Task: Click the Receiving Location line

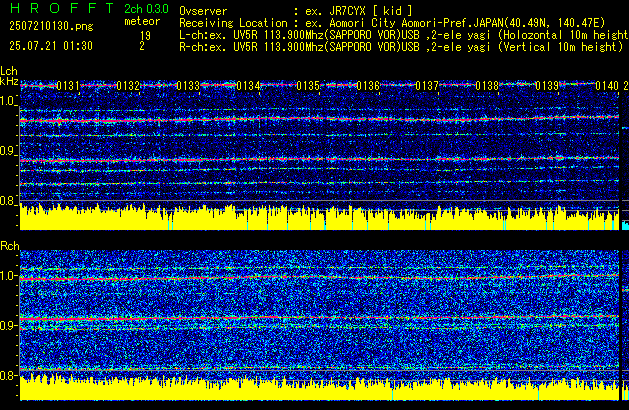Action: (392, 23)
